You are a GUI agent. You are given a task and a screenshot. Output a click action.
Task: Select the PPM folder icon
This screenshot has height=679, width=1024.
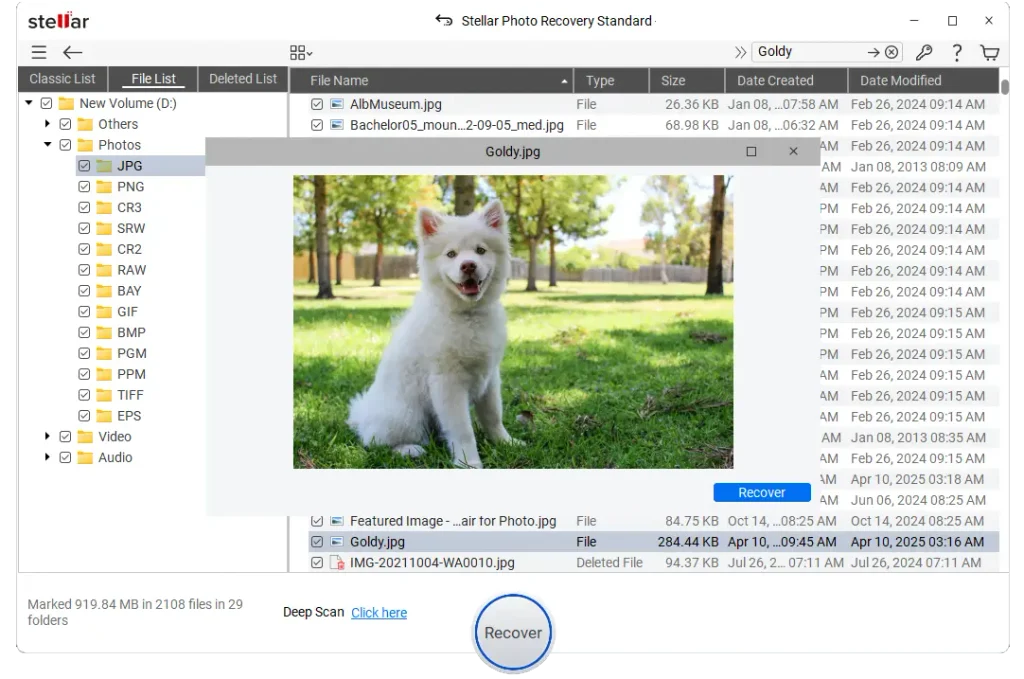point(104,375)
